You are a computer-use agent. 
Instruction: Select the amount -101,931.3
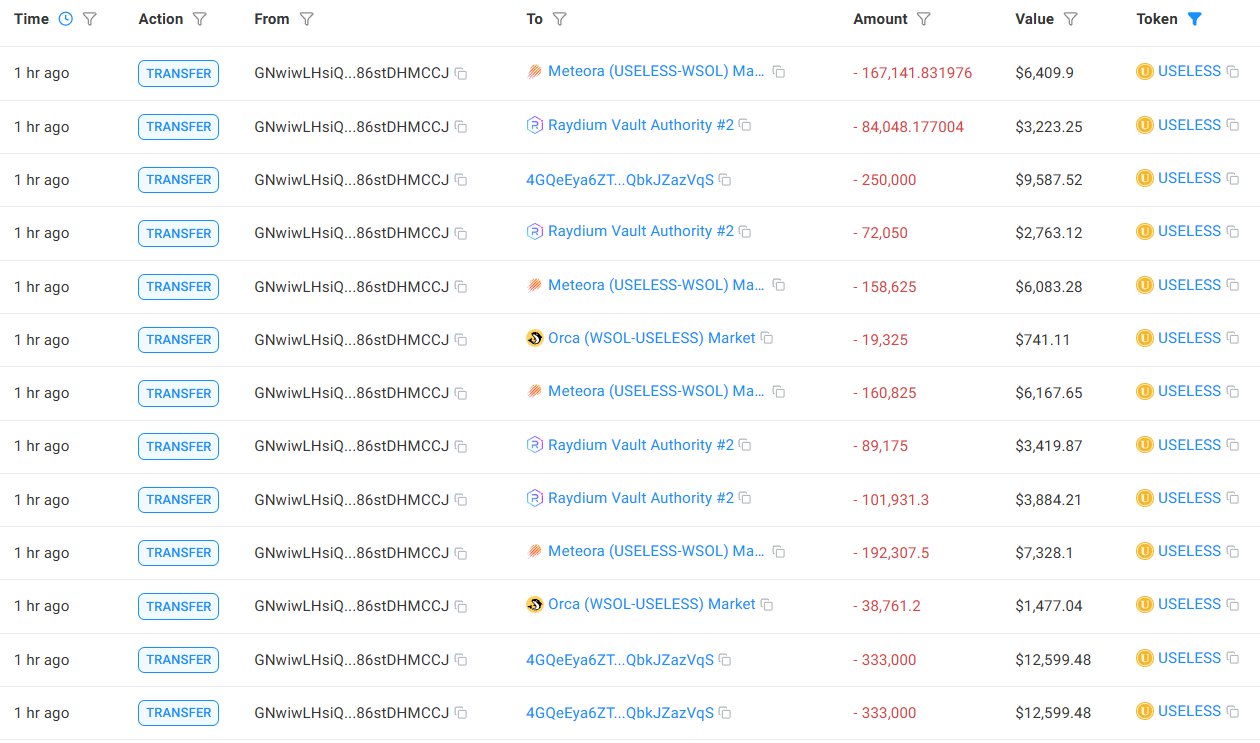(891, 499)
